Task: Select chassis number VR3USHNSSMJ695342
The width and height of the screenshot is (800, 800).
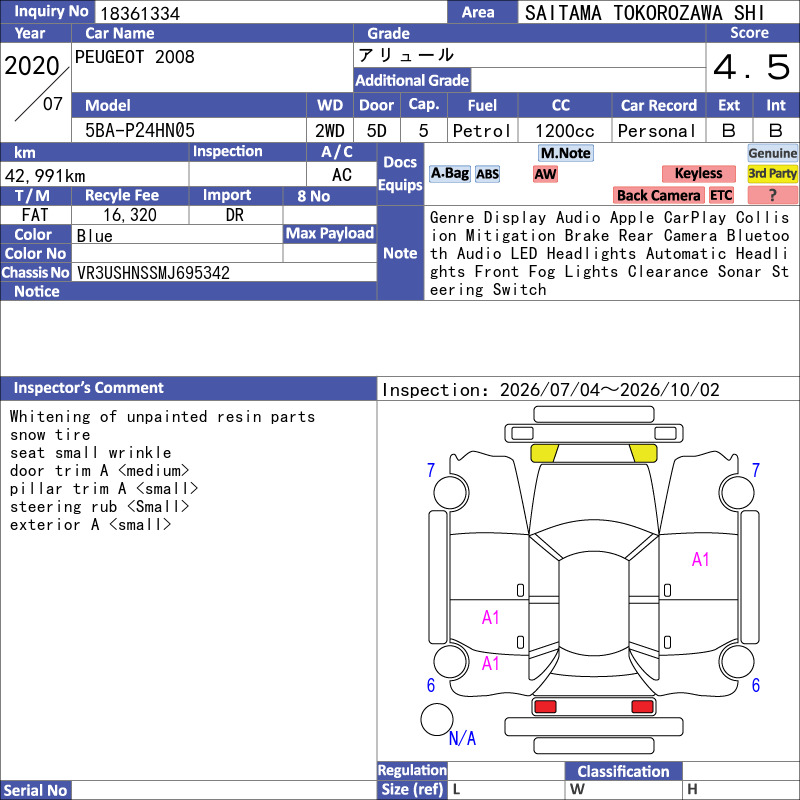Action: coord(153,273)
